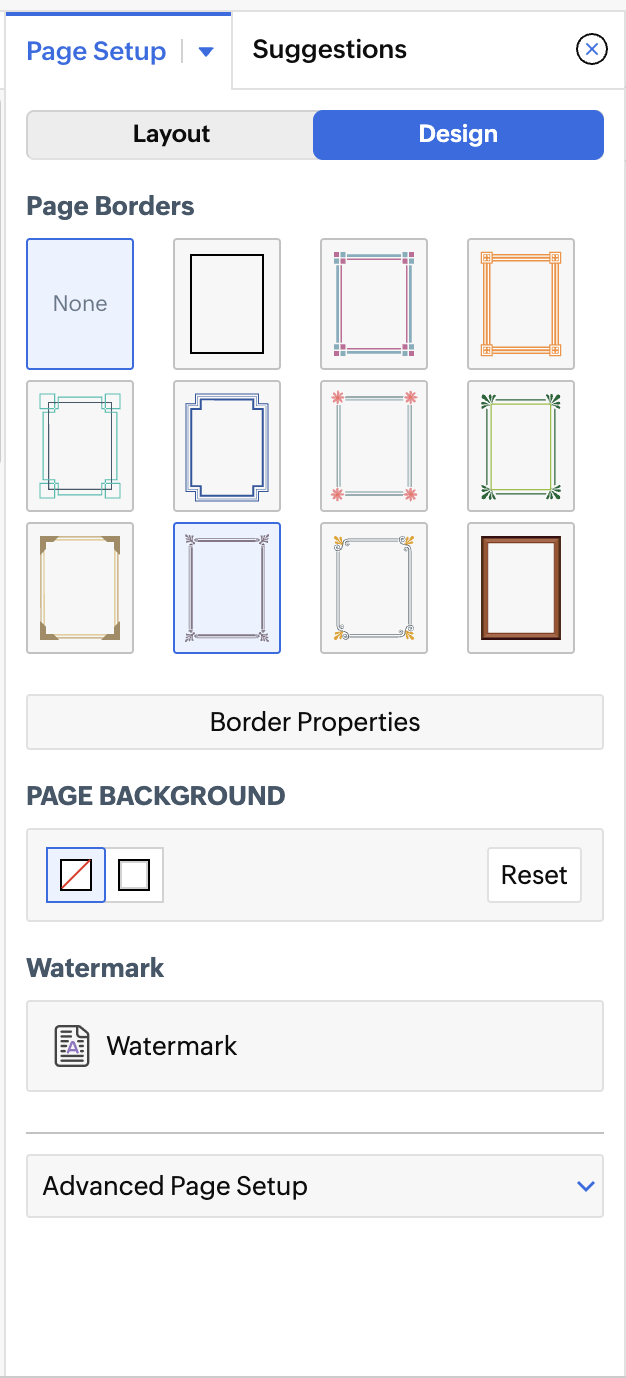Viewport: 626px width, 1378px height.
Task: Open the Watermark settings
Action: (x=315, y=1046)
